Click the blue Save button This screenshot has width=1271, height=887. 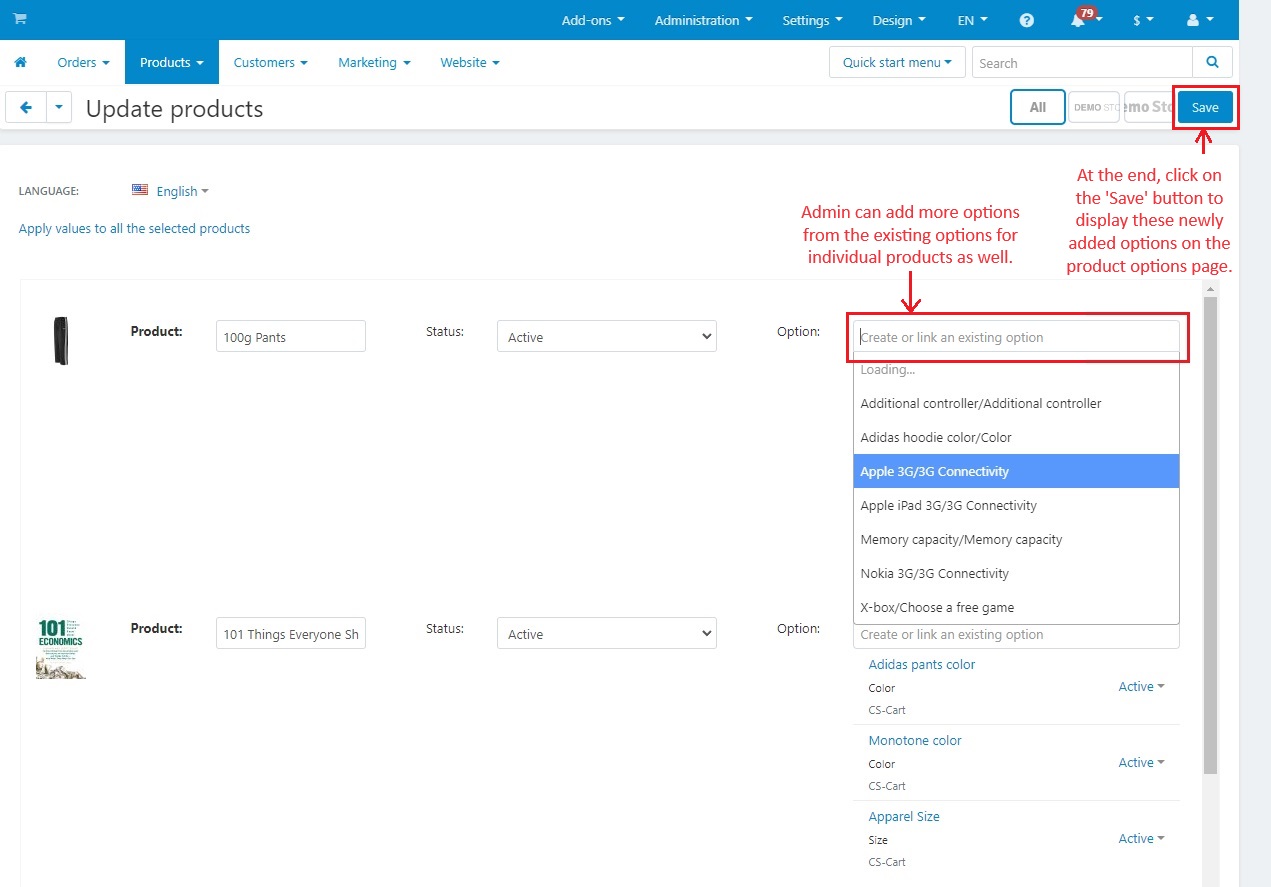pos(1205,107)
